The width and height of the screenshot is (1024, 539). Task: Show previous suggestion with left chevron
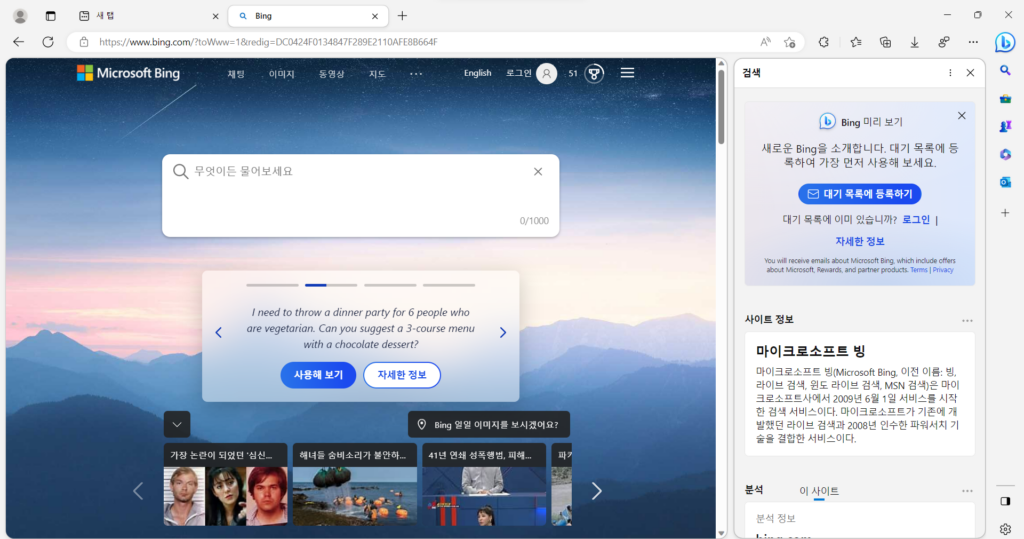(x=219, y=333)
